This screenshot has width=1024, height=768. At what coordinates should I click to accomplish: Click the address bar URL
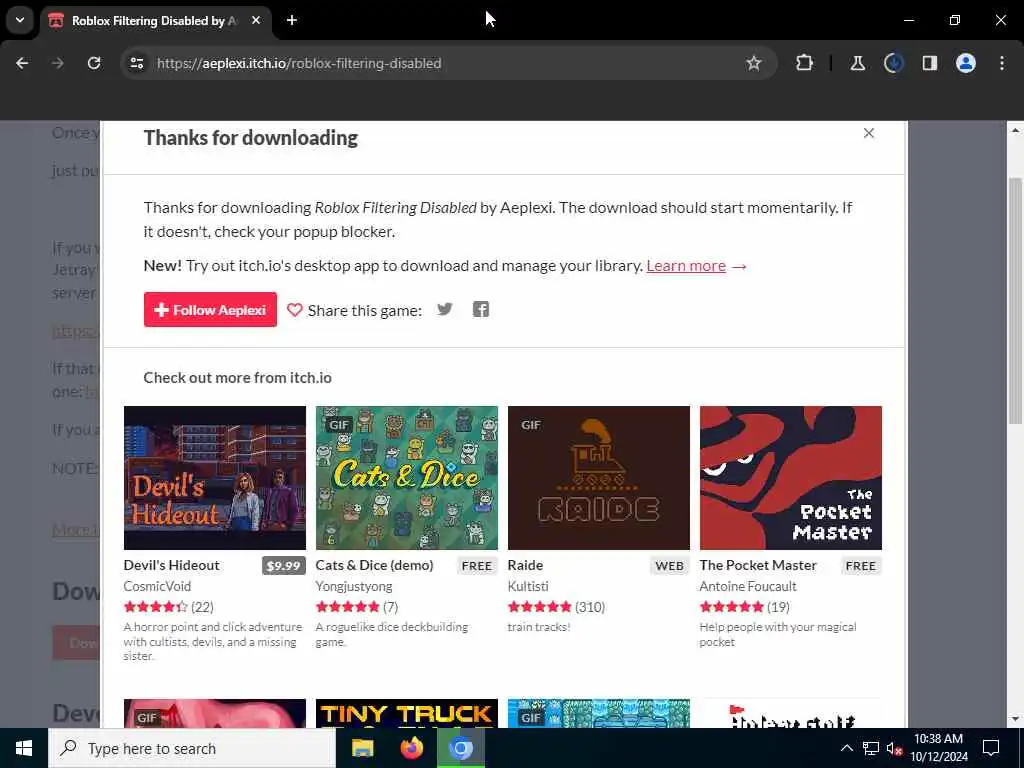tap(299, 63)
